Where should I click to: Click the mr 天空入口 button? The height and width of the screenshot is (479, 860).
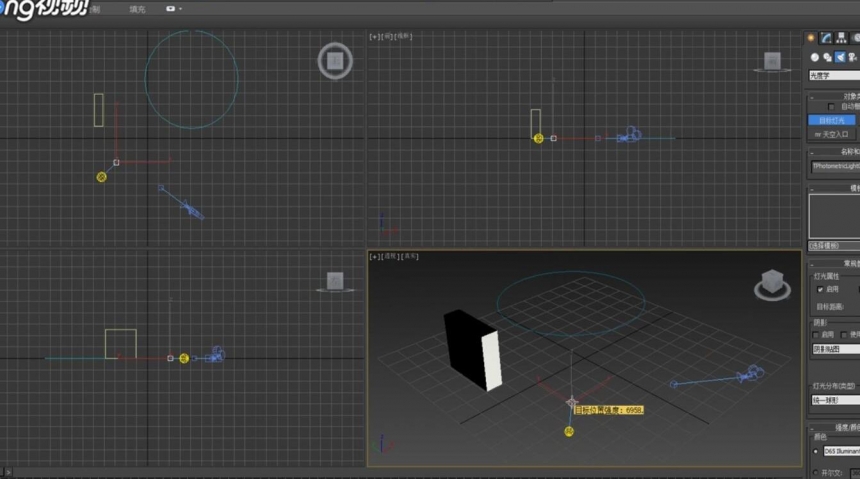831,134
